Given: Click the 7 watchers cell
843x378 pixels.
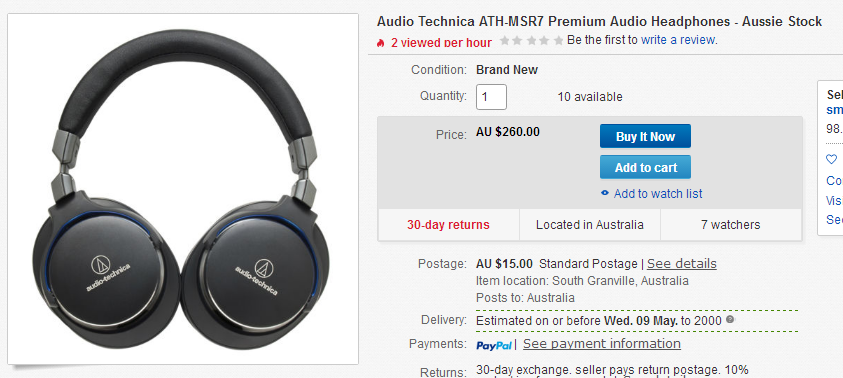Looking at the screenshot, I should point(731,225).
